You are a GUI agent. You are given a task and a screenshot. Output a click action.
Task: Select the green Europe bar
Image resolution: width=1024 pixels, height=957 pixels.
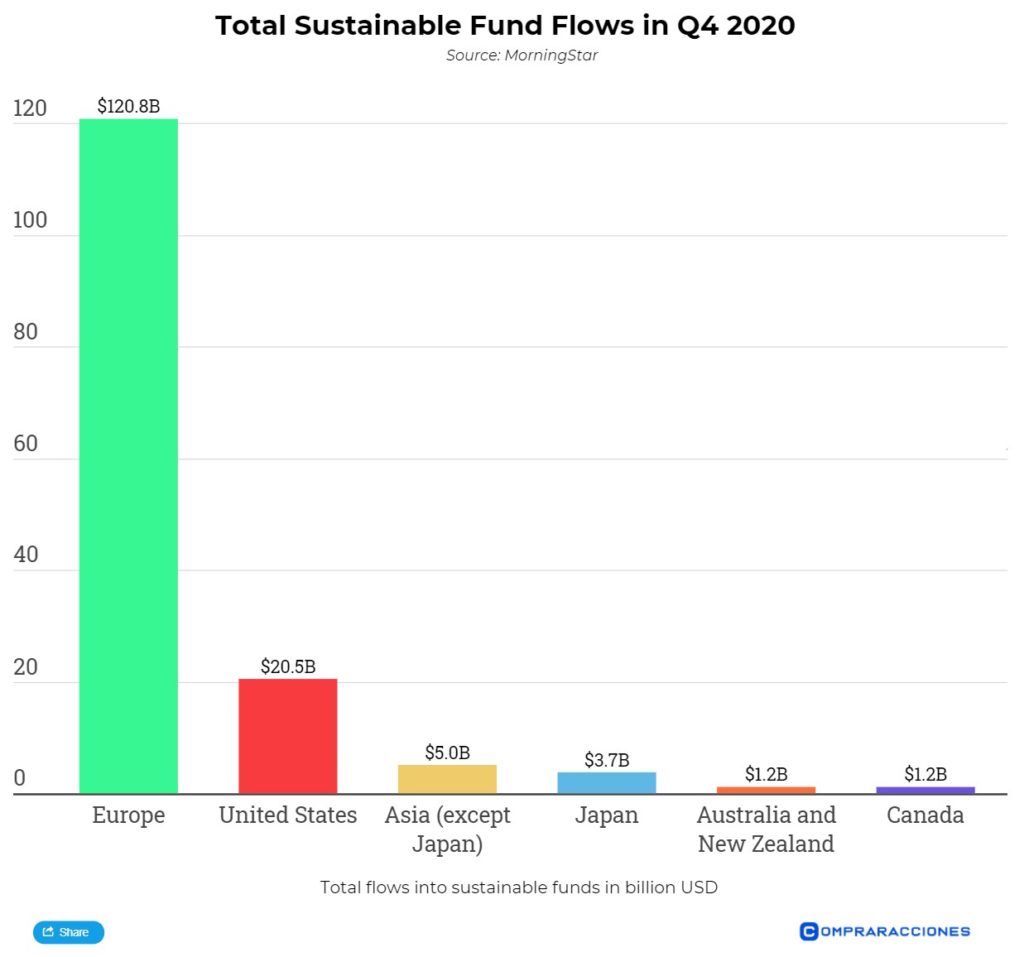128,456
